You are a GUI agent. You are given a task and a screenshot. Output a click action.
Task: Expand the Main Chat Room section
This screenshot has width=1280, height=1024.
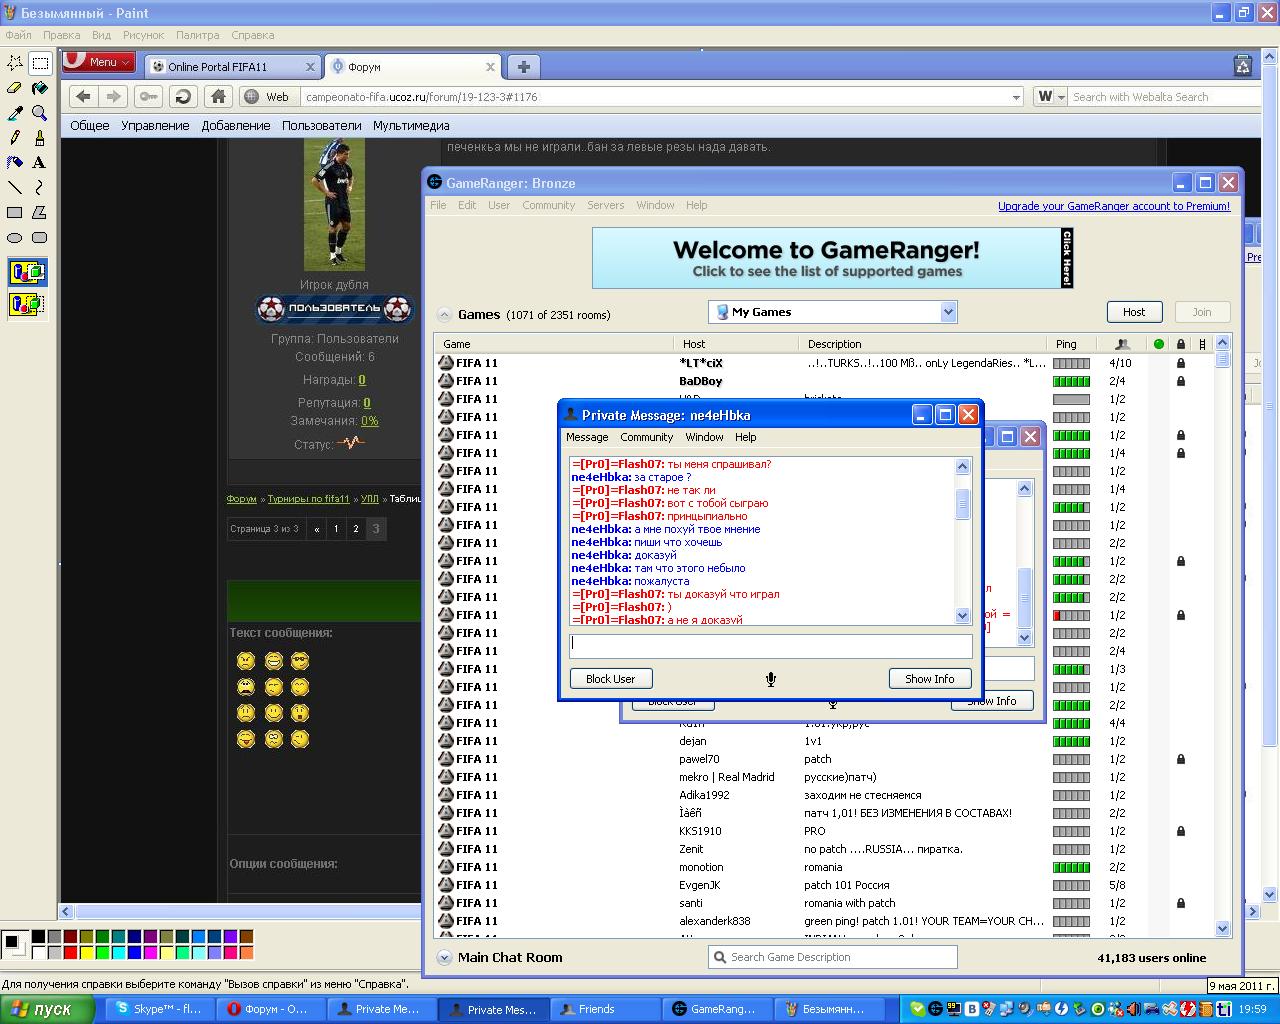[444, 957]
